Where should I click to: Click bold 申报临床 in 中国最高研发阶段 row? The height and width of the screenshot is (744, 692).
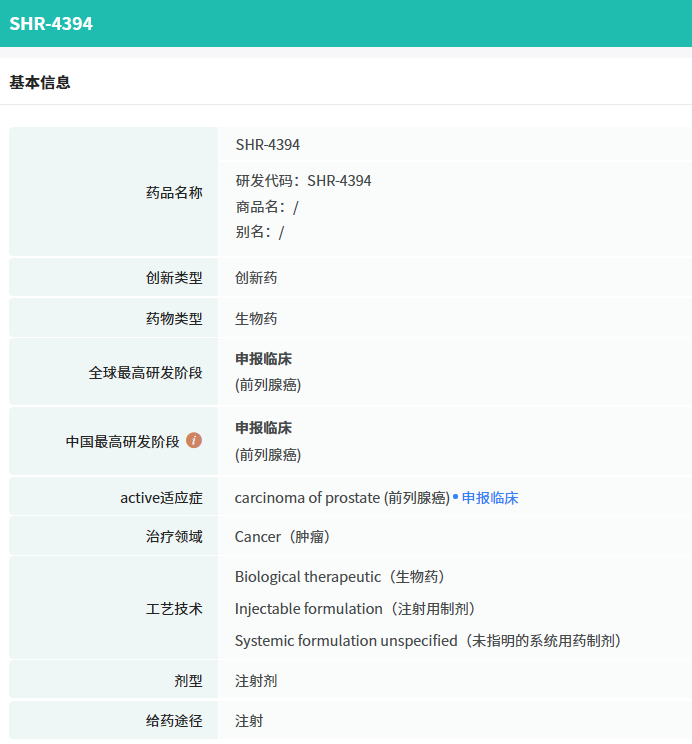[x=263, y=428]
